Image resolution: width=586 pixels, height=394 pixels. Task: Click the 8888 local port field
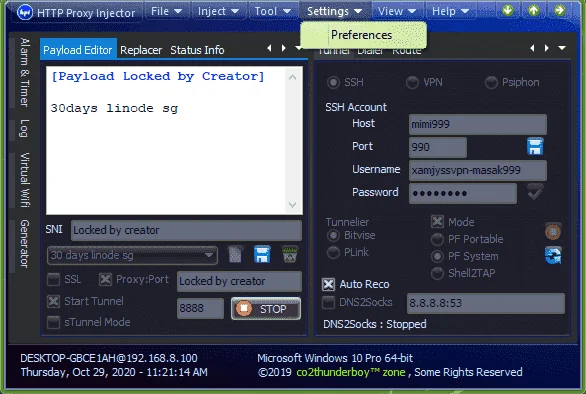click(200, 308)
